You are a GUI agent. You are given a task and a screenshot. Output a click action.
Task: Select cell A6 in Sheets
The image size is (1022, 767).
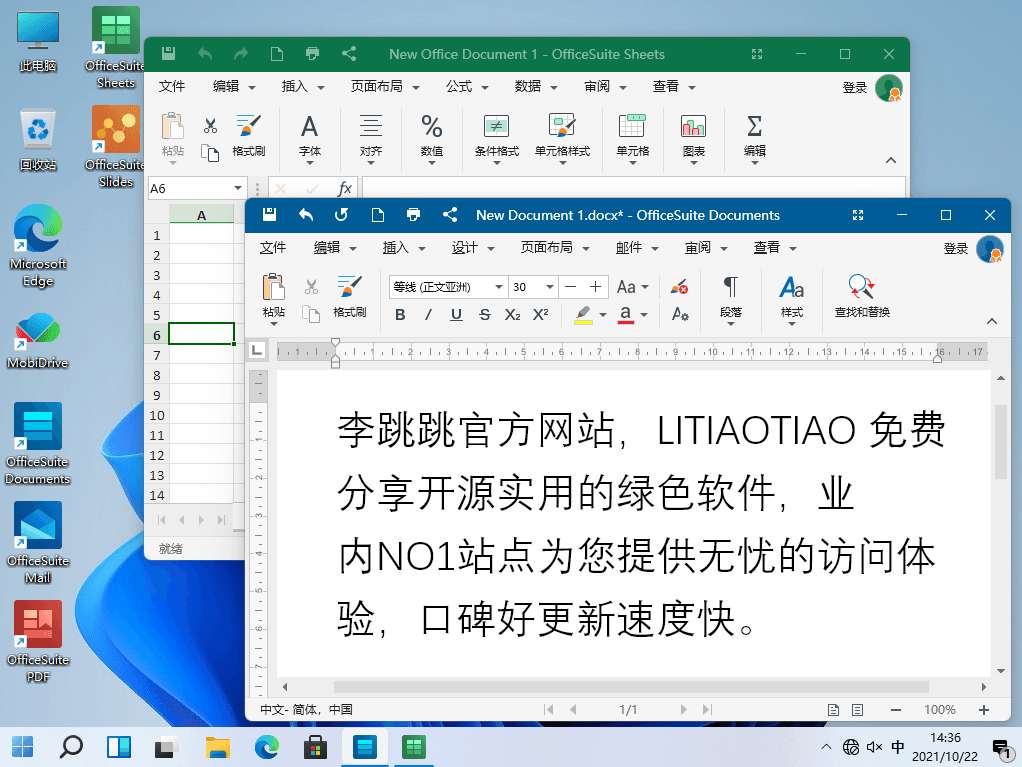click(201, 334)
